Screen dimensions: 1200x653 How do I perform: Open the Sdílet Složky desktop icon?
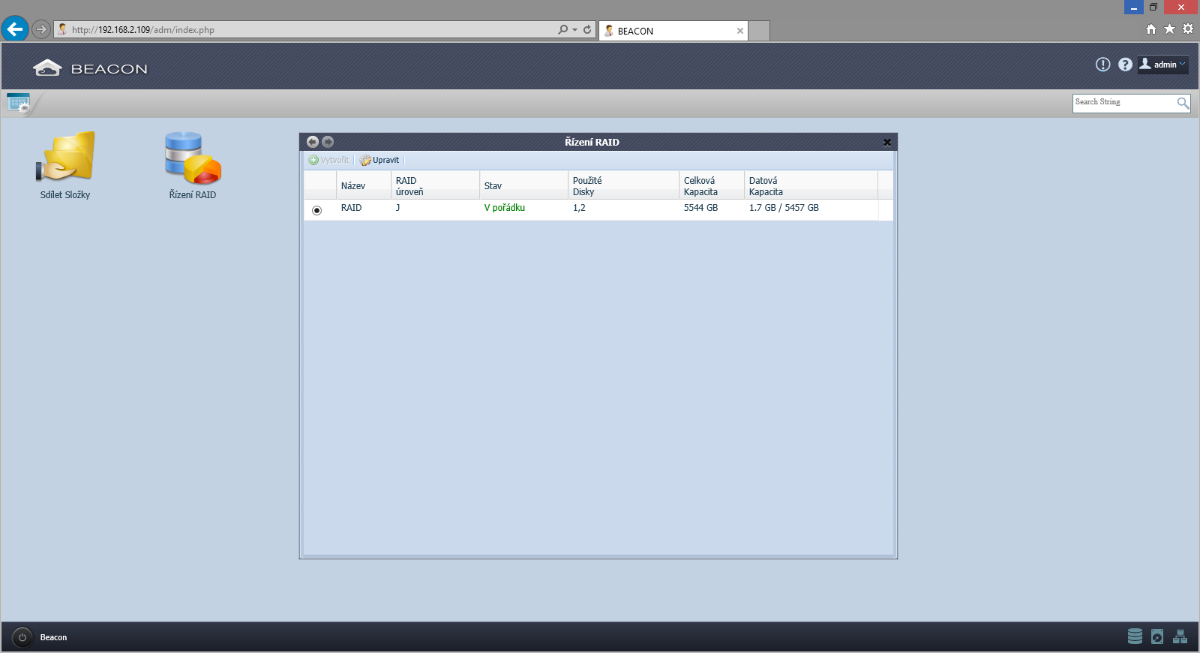pyautogui.click(x=65, y=160)
